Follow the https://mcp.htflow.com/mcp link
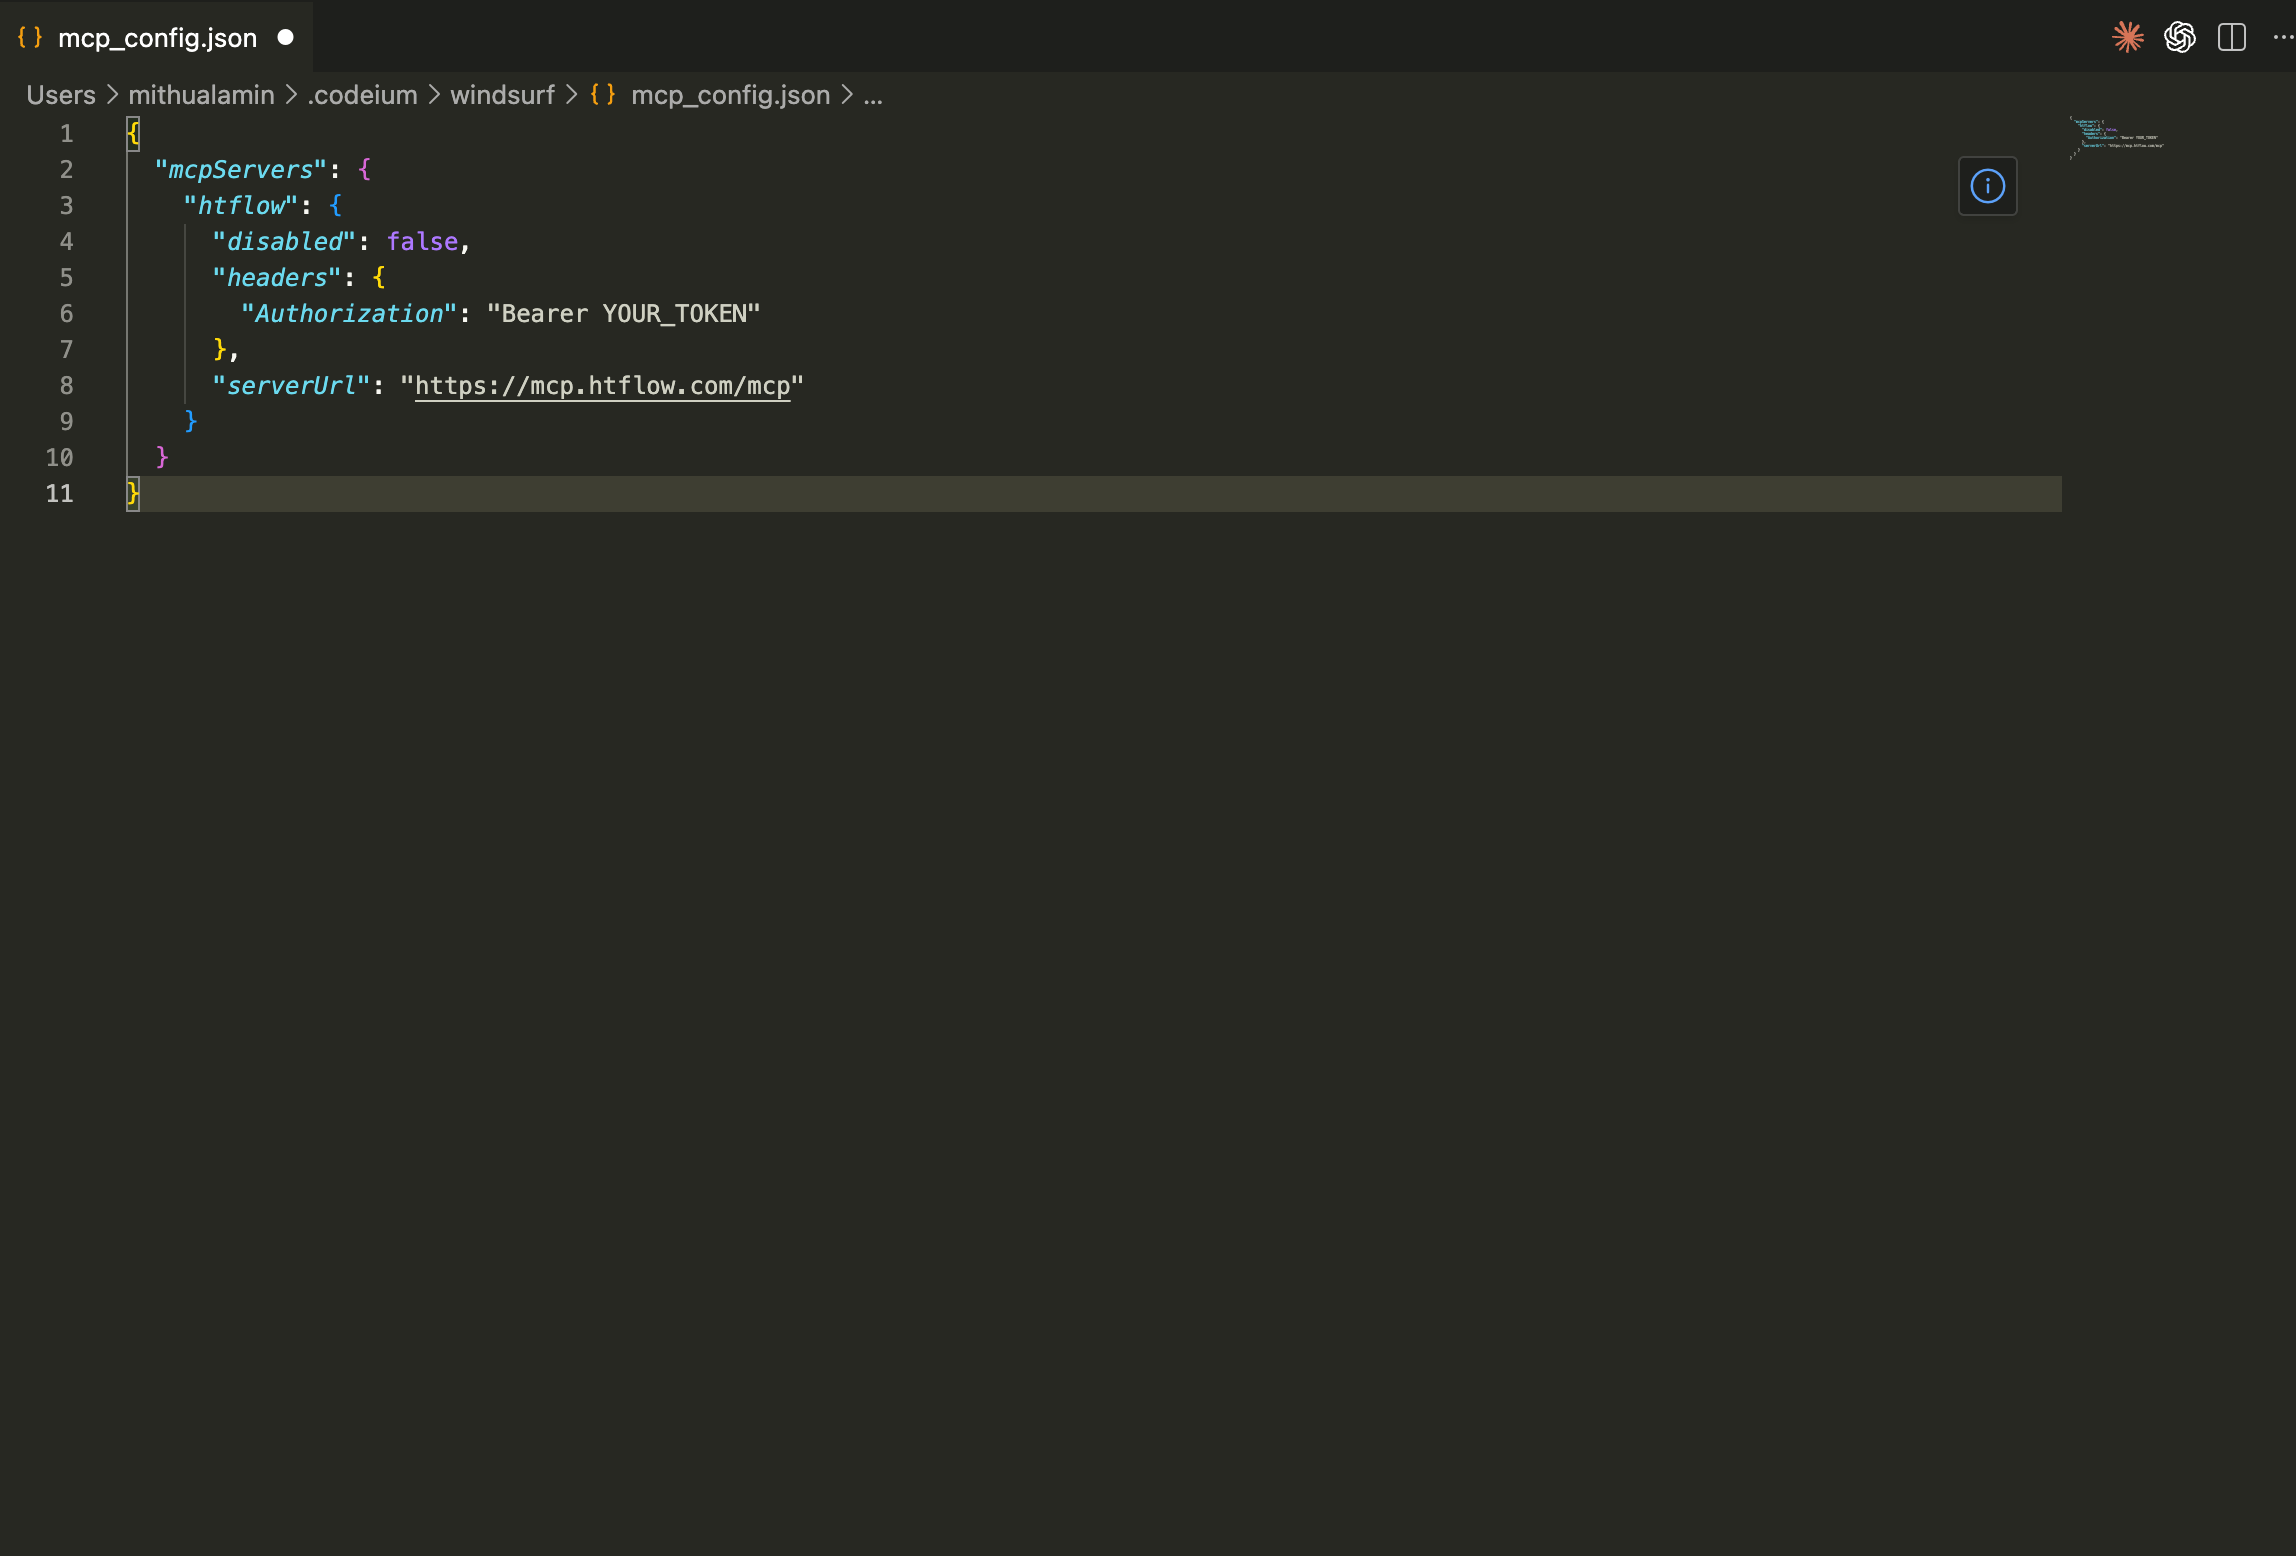Viewport: 2296px width, 1556px height. [x=602, y=386]
